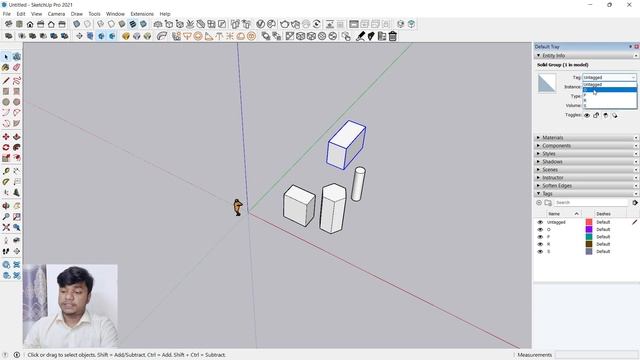Viewport: 640px width, 360px height.
Task: Open the 3D Warehouse teapot icon
Action: (284, 24)
